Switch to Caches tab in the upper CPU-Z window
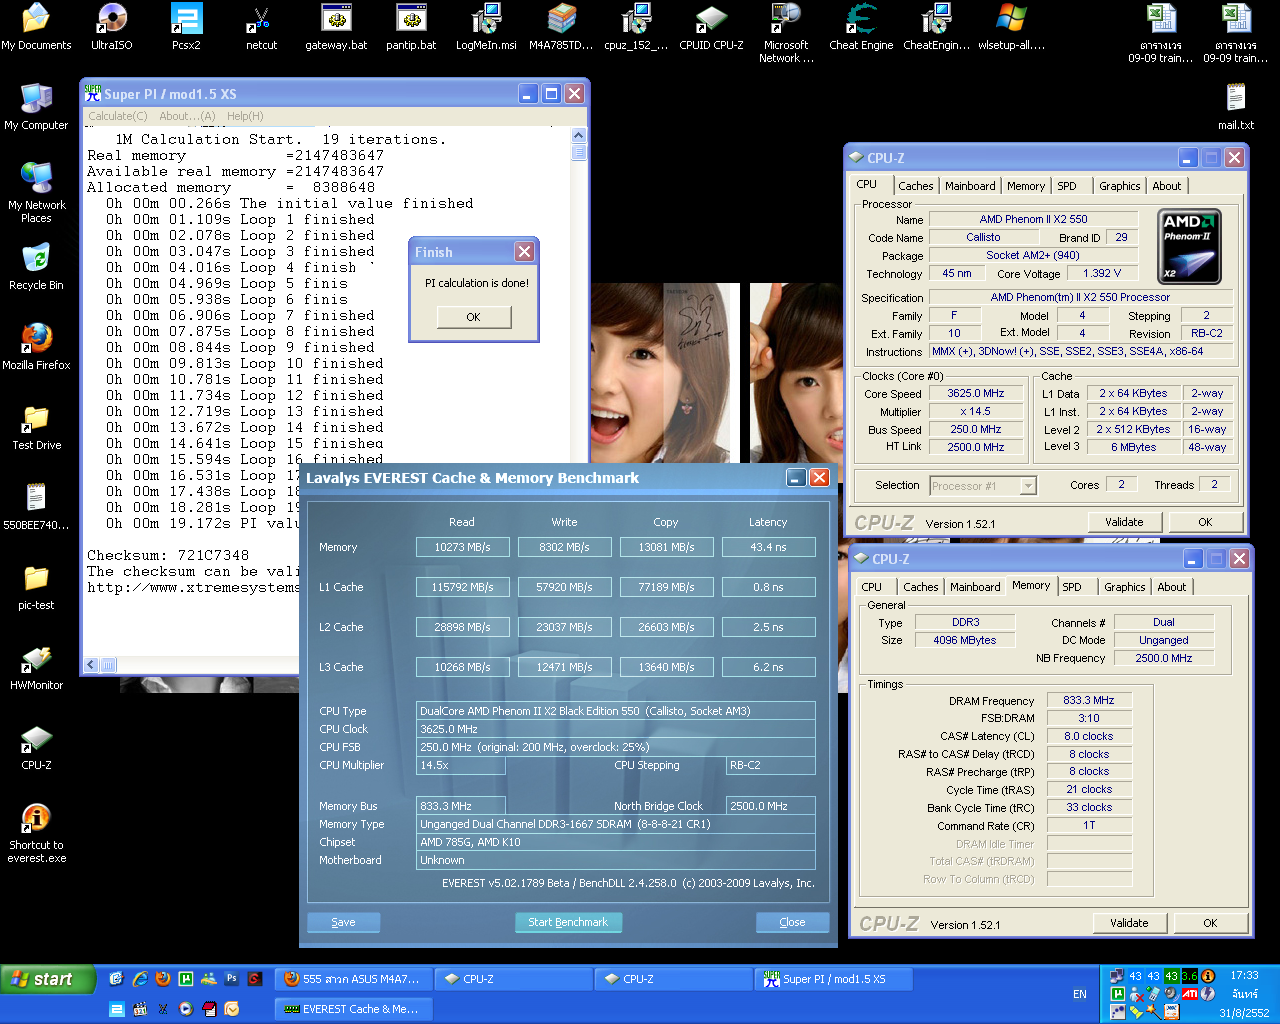 tap(915, 186)
